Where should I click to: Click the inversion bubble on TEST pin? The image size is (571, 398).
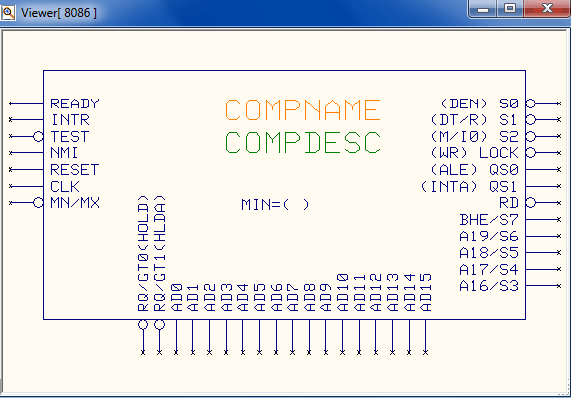(x=38, y=137)
